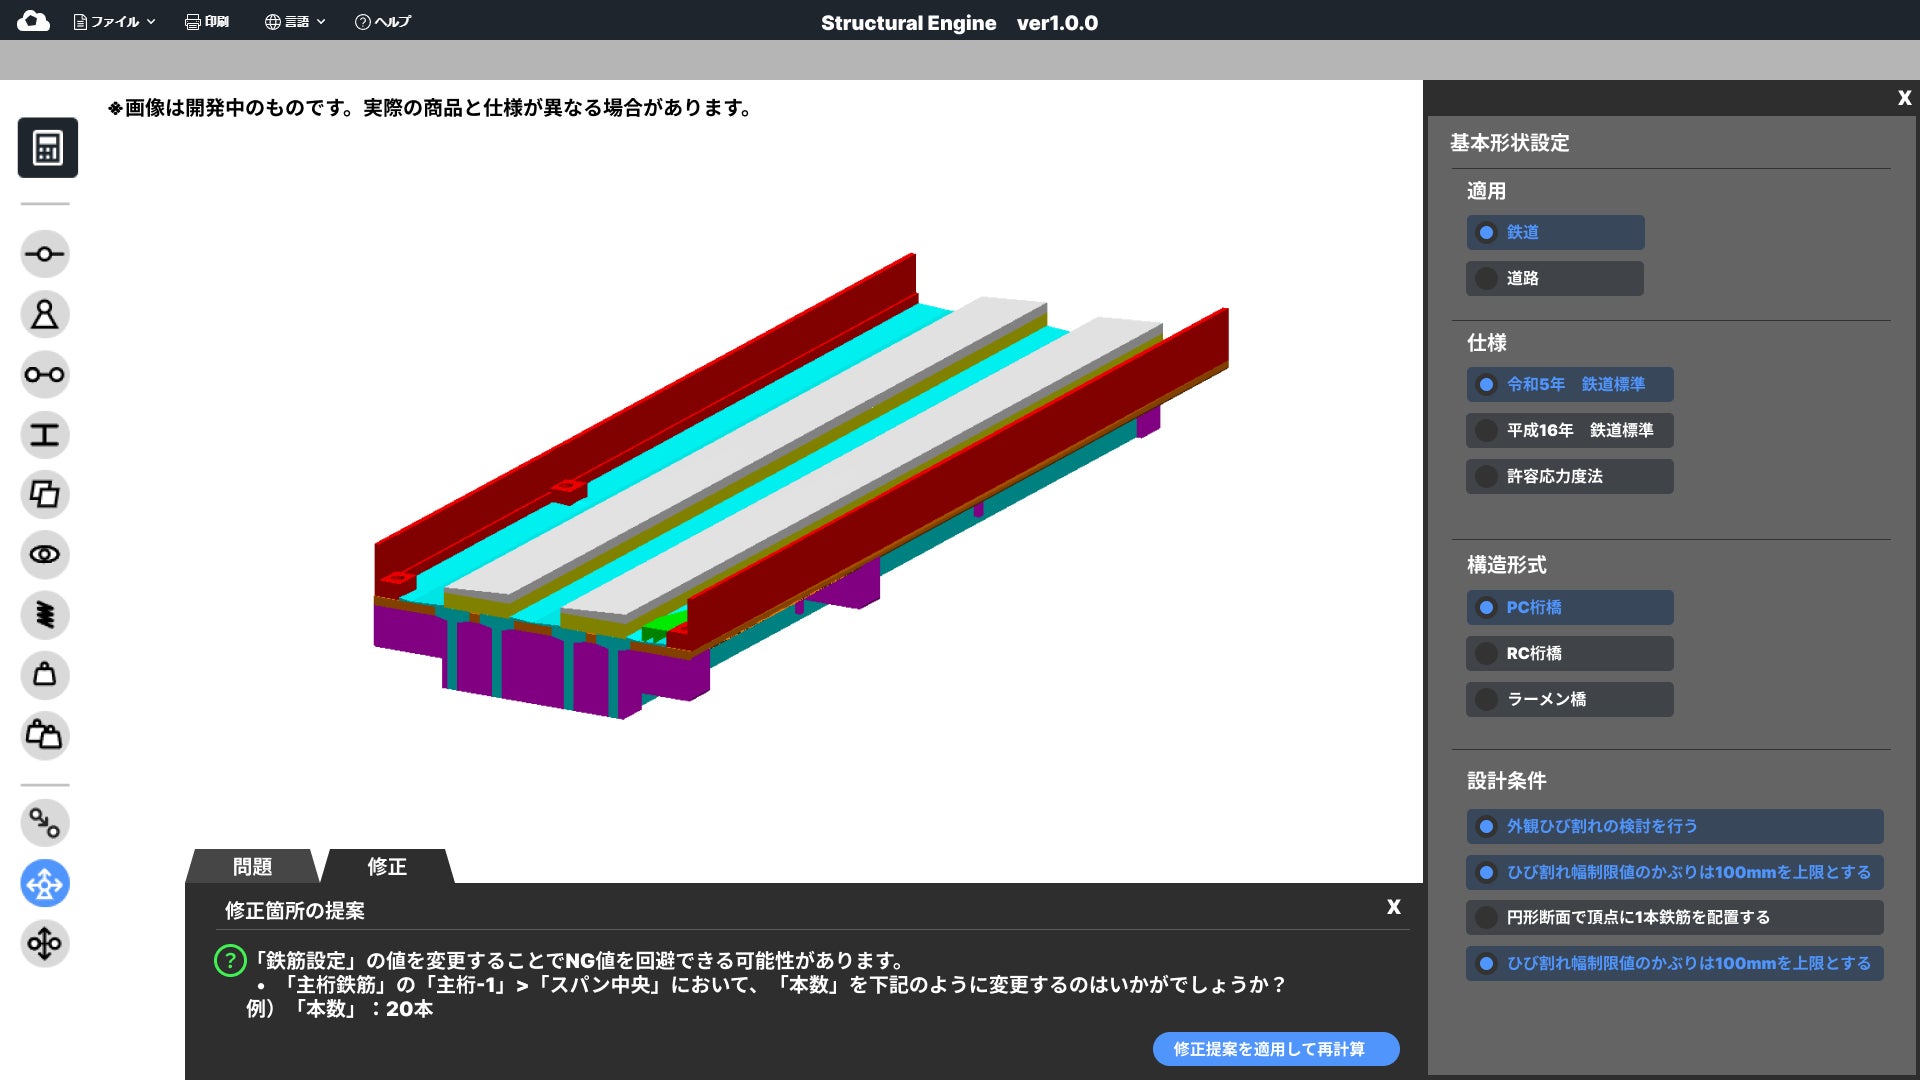
Task: Click the 印刷 print button
Action: [207, 22]
